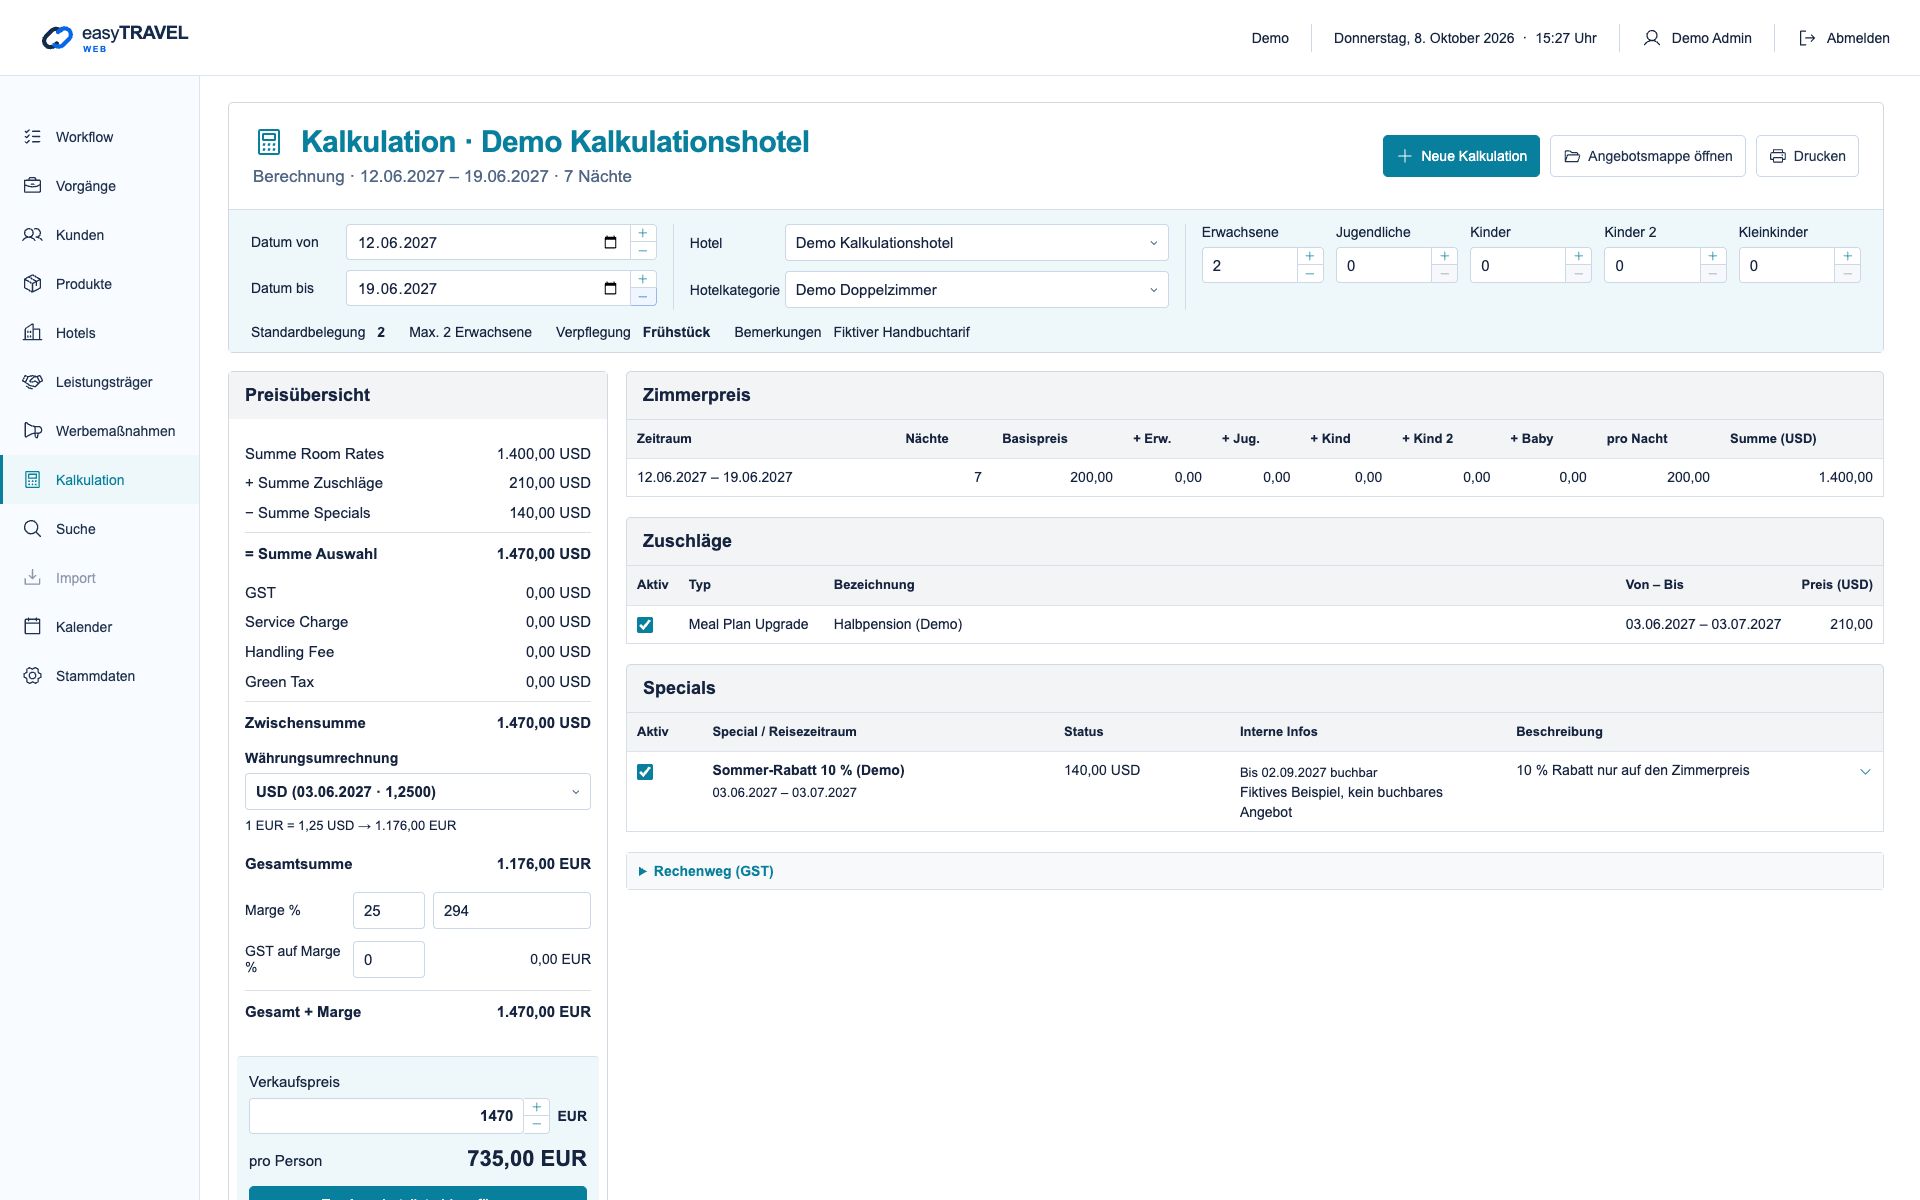The width and height of the screenshot is (1920, 1200).
Task: Expand the Sommer-Rabatt description chevron
Action: click(x=1865, y=772)
